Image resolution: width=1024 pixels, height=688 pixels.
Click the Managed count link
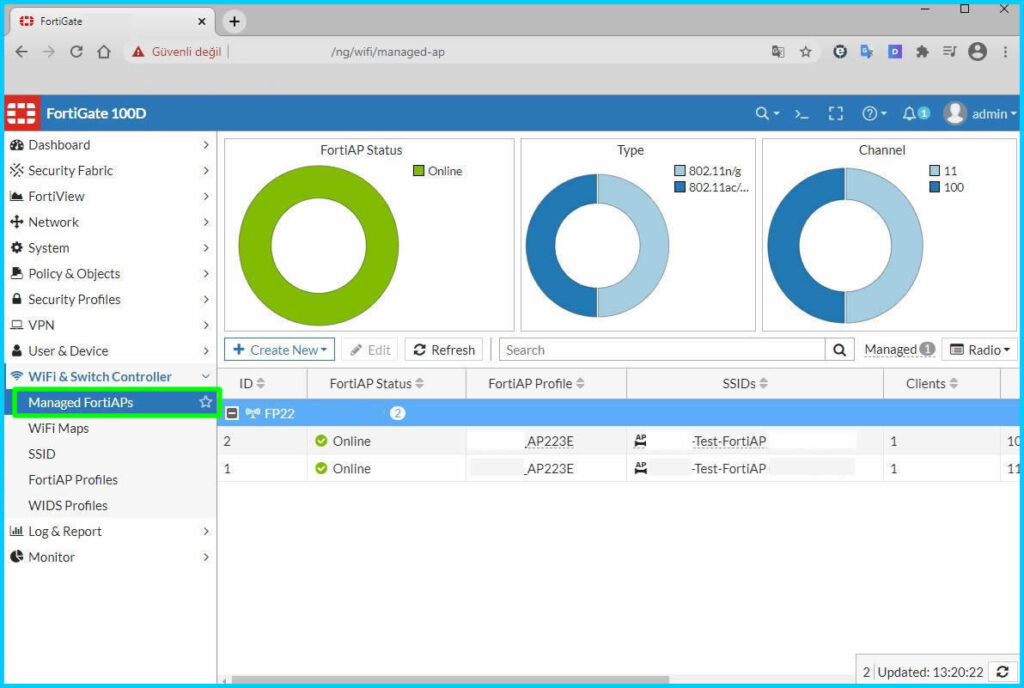pyautogui.click(x=899, y=350)
